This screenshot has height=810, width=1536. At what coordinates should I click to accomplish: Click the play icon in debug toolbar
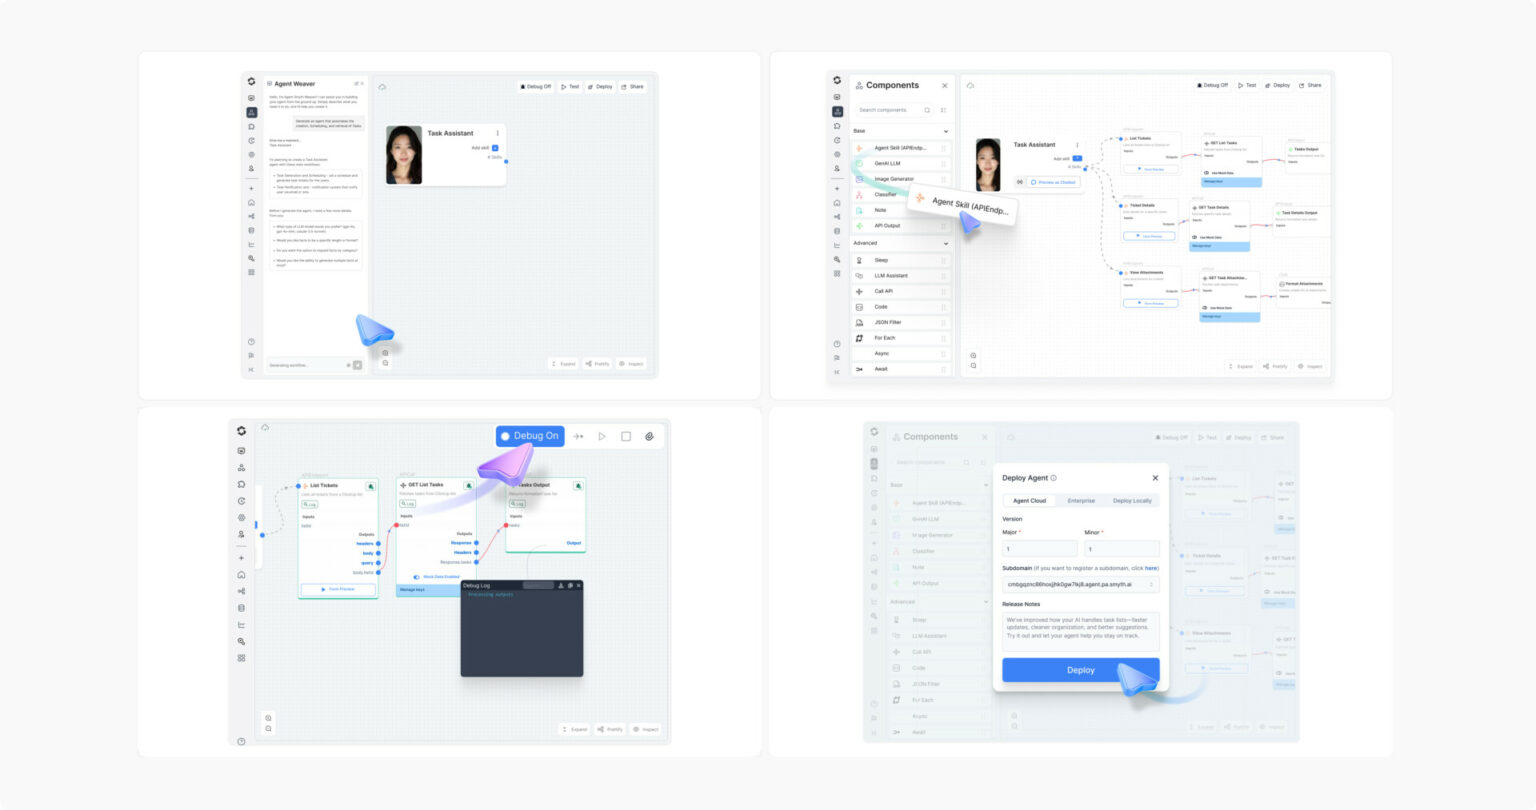pyautogui.click(x=602, y=436)
